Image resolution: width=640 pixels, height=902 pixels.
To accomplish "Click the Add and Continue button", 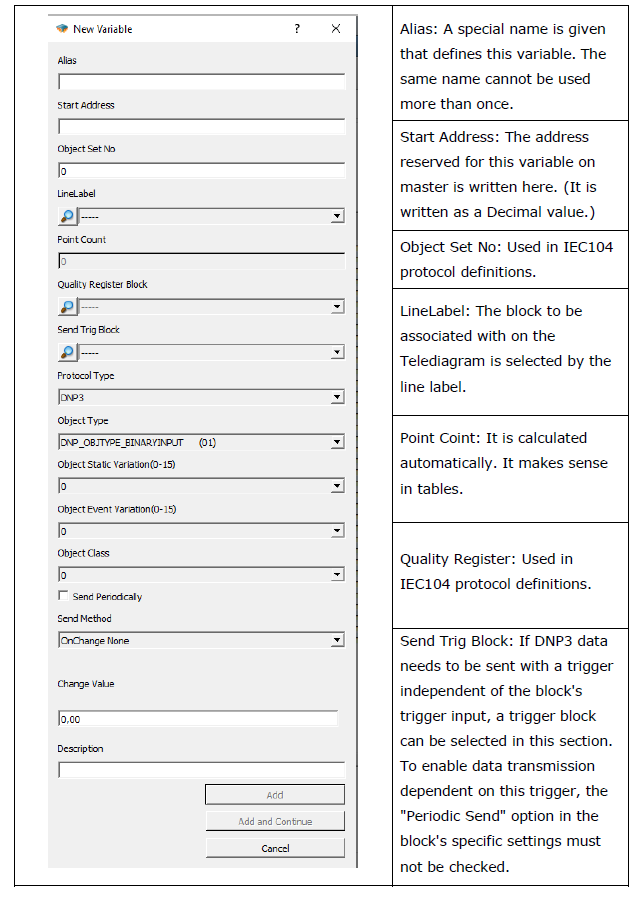I will pyautogui.click(x=275, y=821).
